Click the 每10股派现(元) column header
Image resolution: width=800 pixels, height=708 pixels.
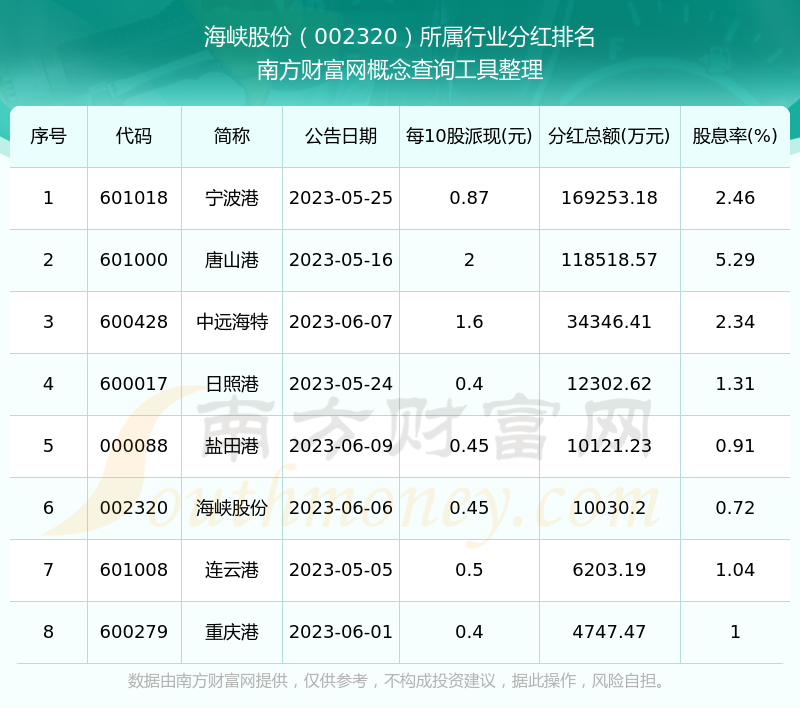coord(469,136)
